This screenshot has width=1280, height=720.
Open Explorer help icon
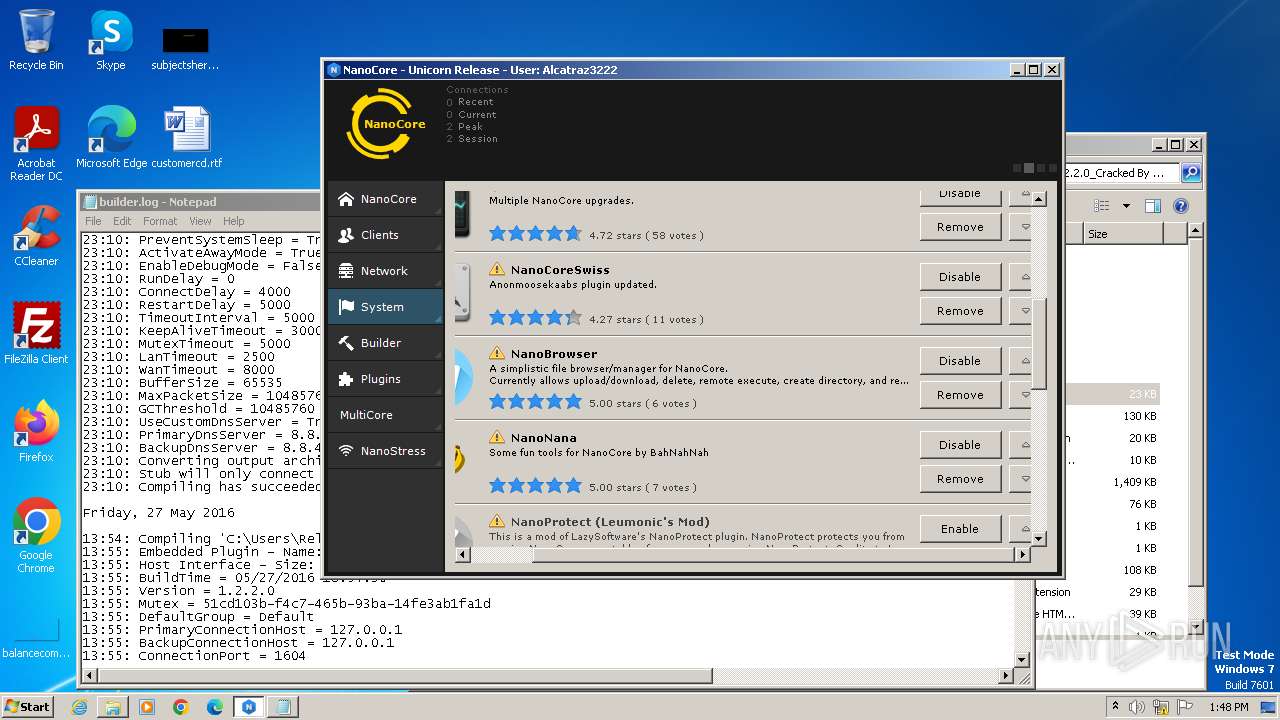click(1180, 206)
